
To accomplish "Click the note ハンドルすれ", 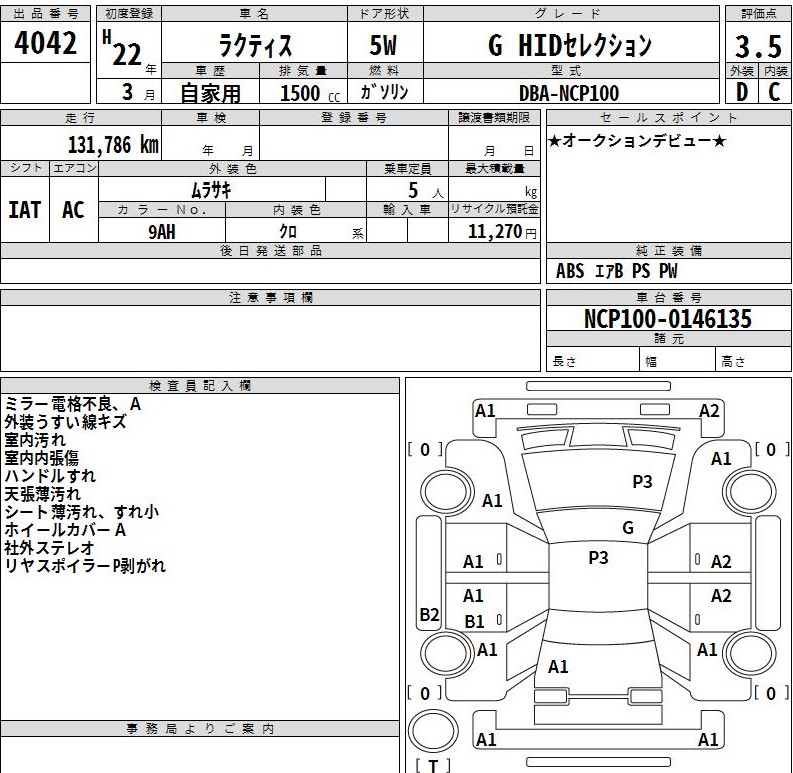I will pos(50,476).
